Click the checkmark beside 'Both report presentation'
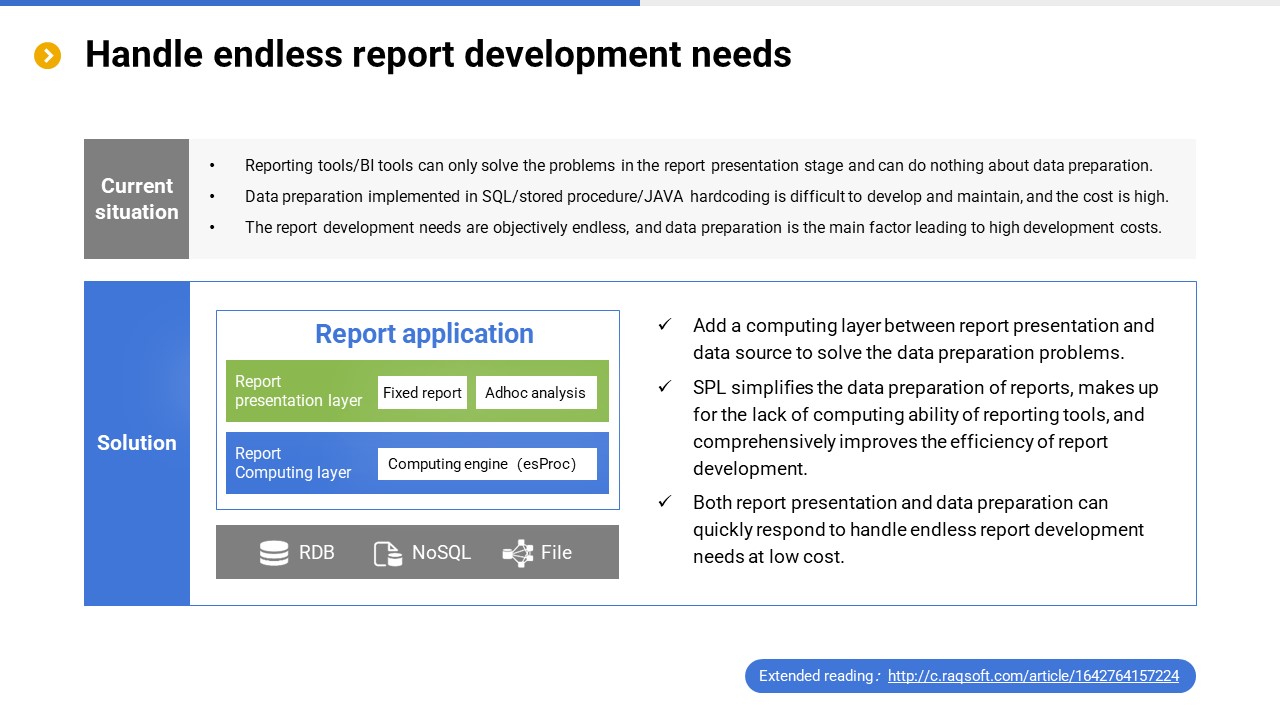This screenshot has height=720, width=1280. 665,502
